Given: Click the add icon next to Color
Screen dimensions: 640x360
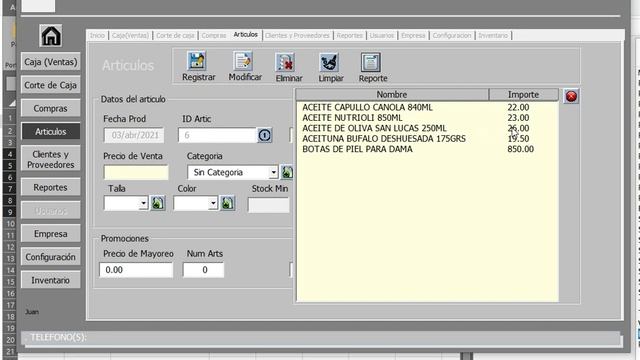Looking at the screenshot, I should tap(228, 203).
